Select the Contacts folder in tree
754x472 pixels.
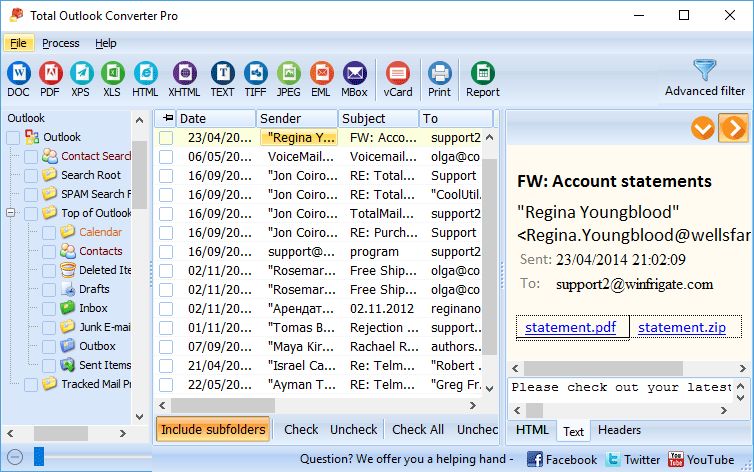coord(101,251)
